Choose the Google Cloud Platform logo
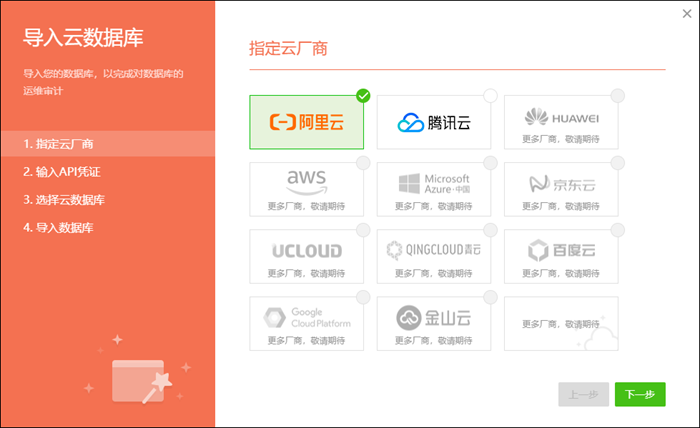 tap(306, 317)
